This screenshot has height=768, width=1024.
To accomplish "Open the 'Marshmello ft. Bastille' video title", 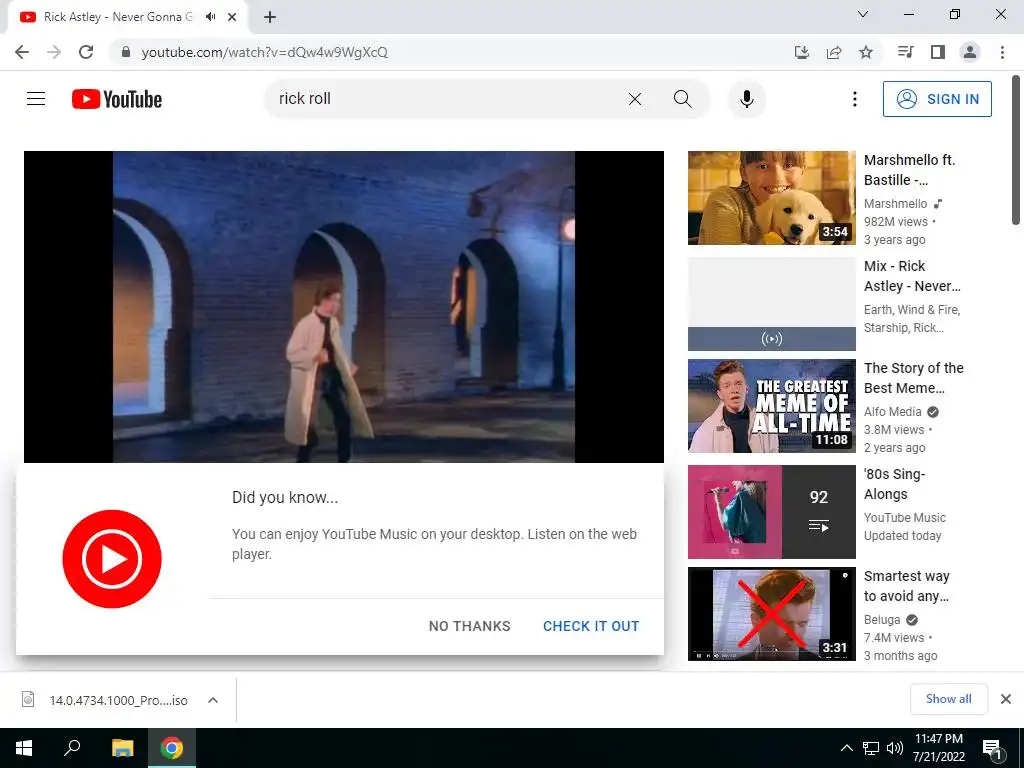I will click(909, 170).
